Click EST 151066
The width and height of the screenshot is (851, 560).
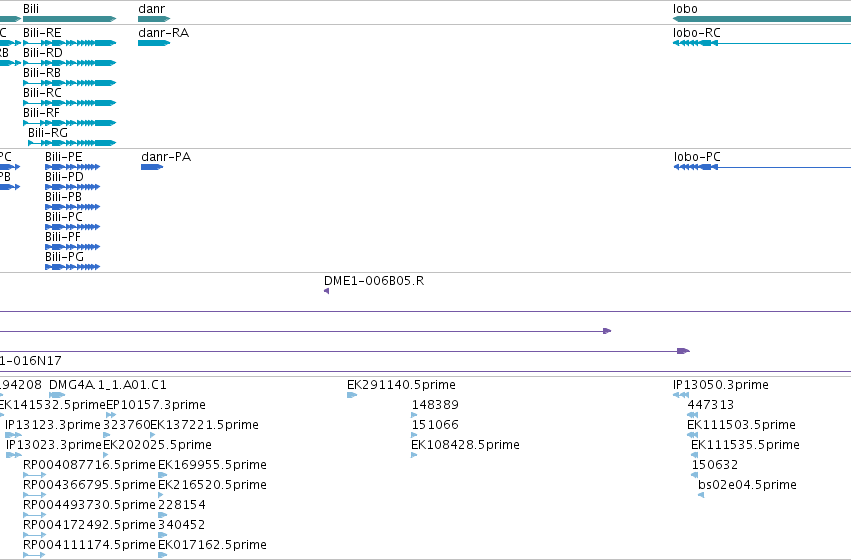click(414, 435)
